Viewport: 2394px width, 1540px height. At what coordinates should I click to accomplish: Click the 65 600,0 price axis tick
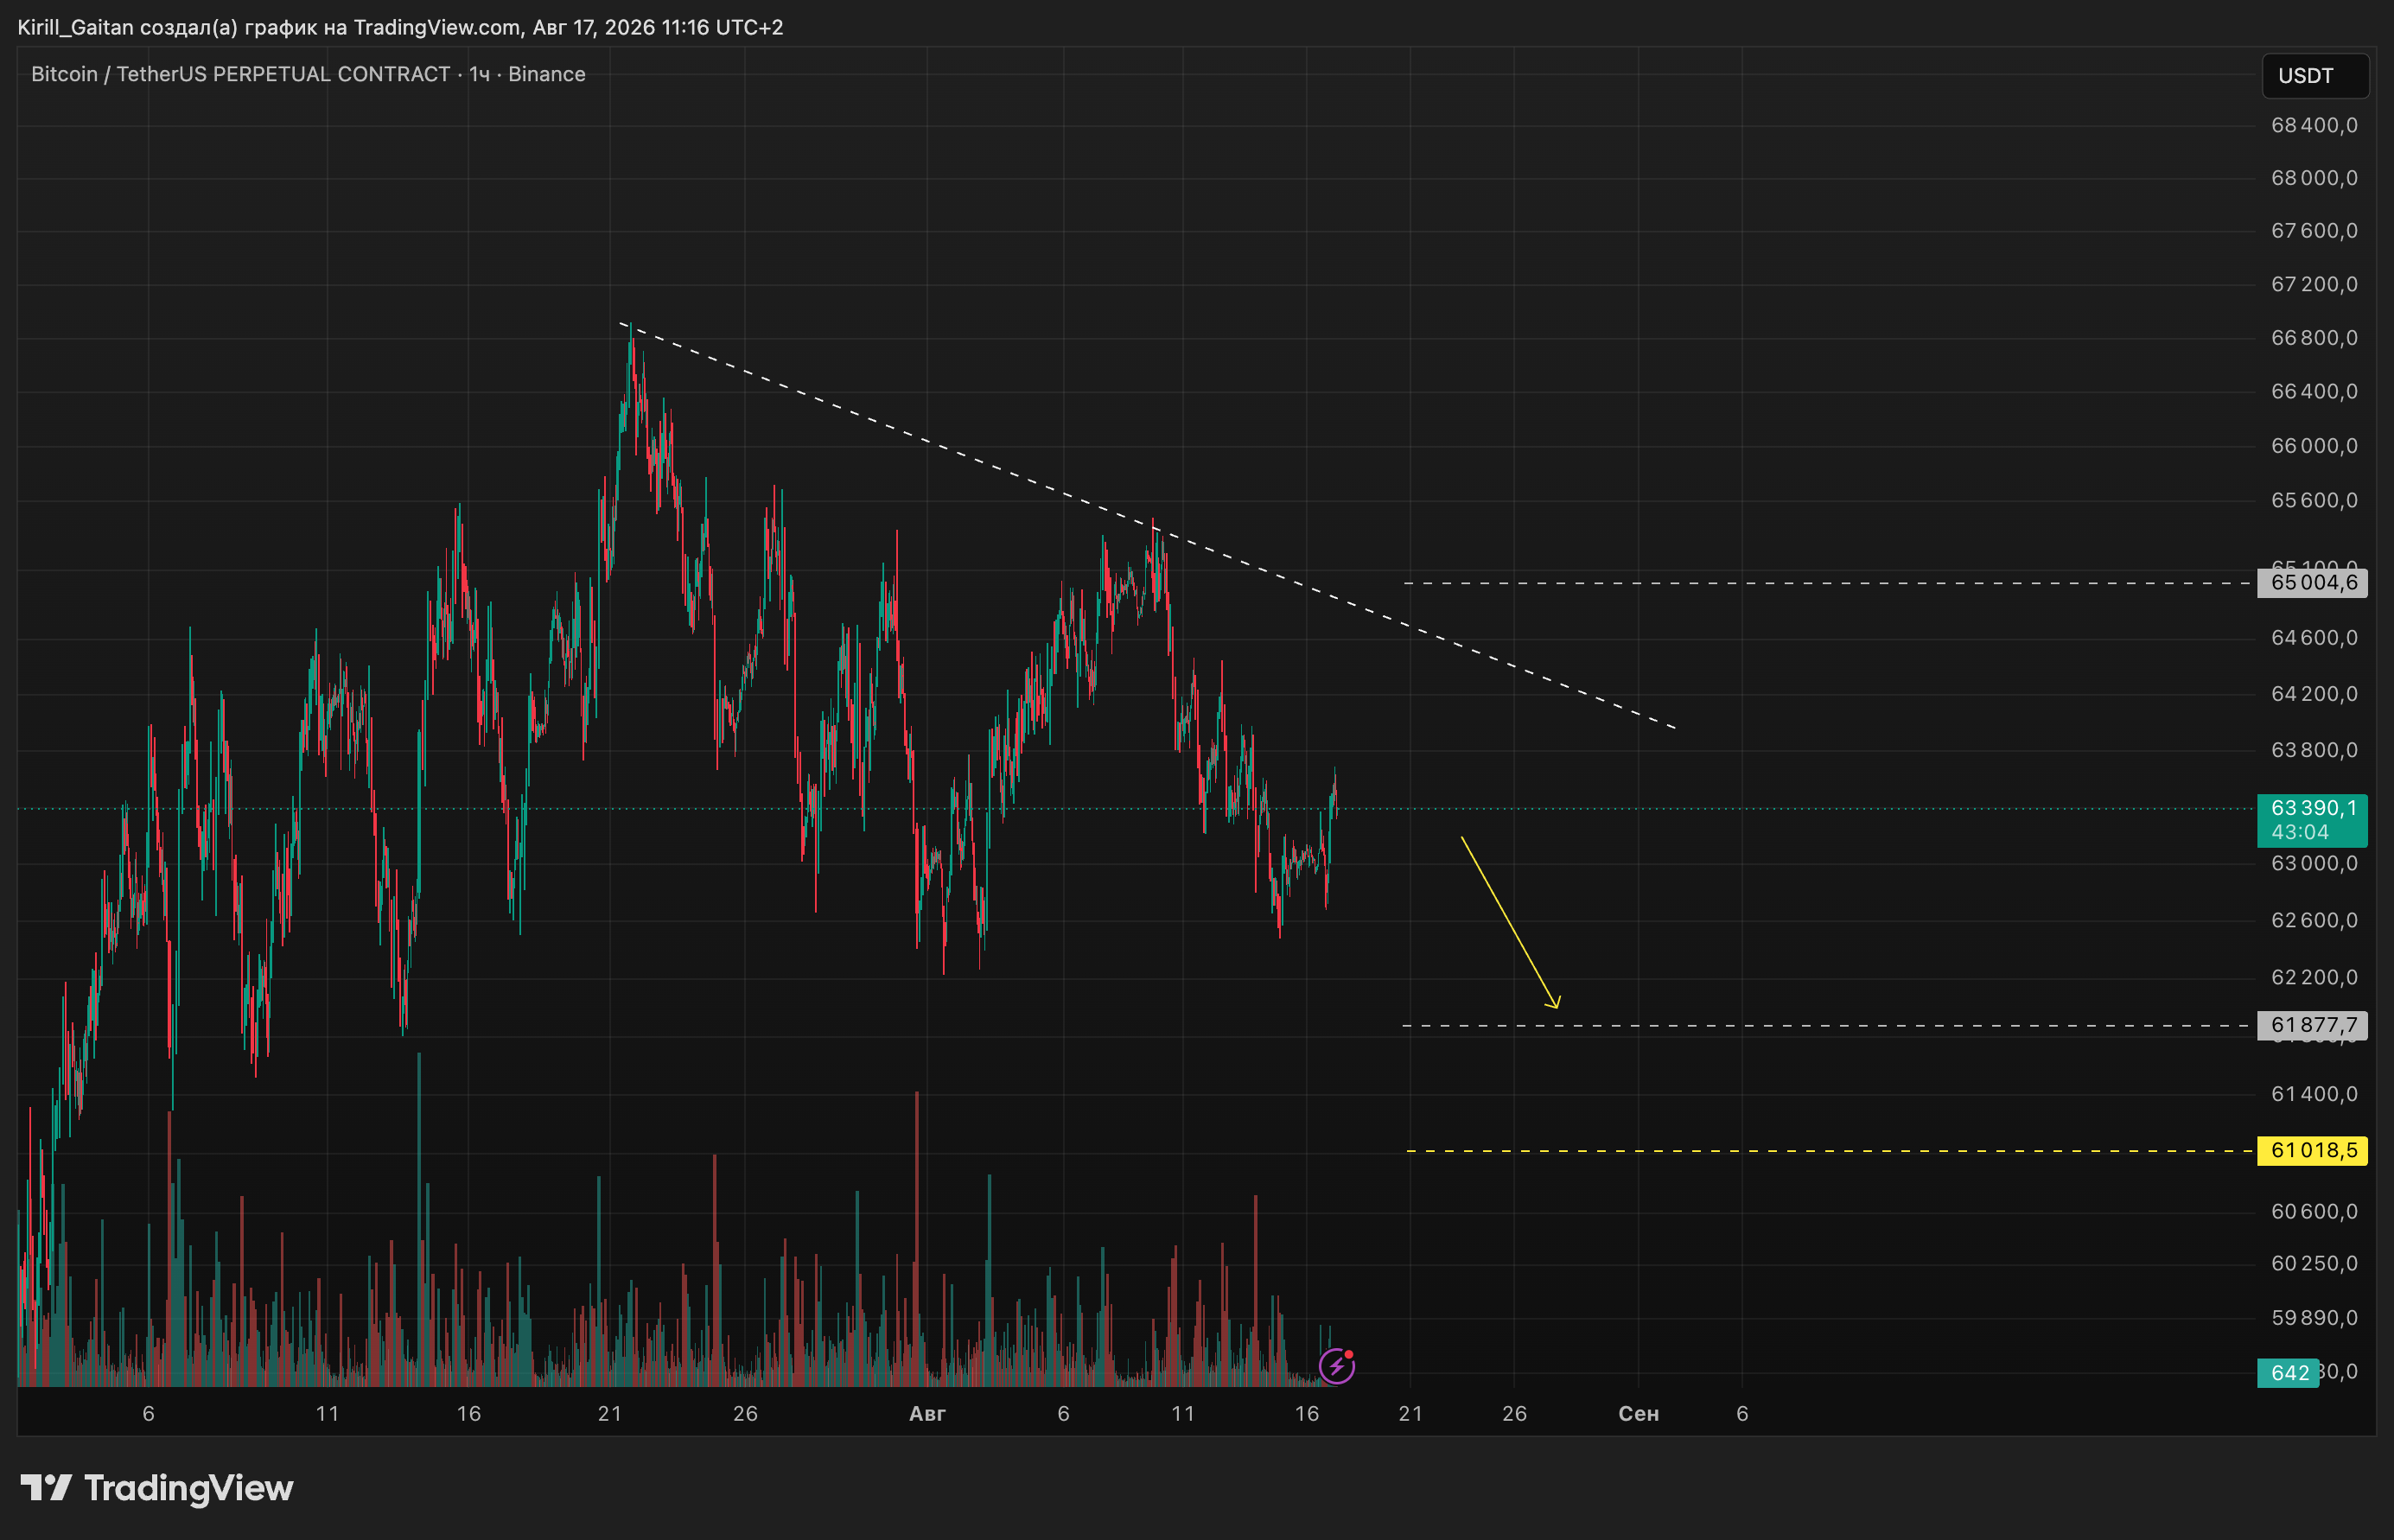click(x=2314, y=500)
